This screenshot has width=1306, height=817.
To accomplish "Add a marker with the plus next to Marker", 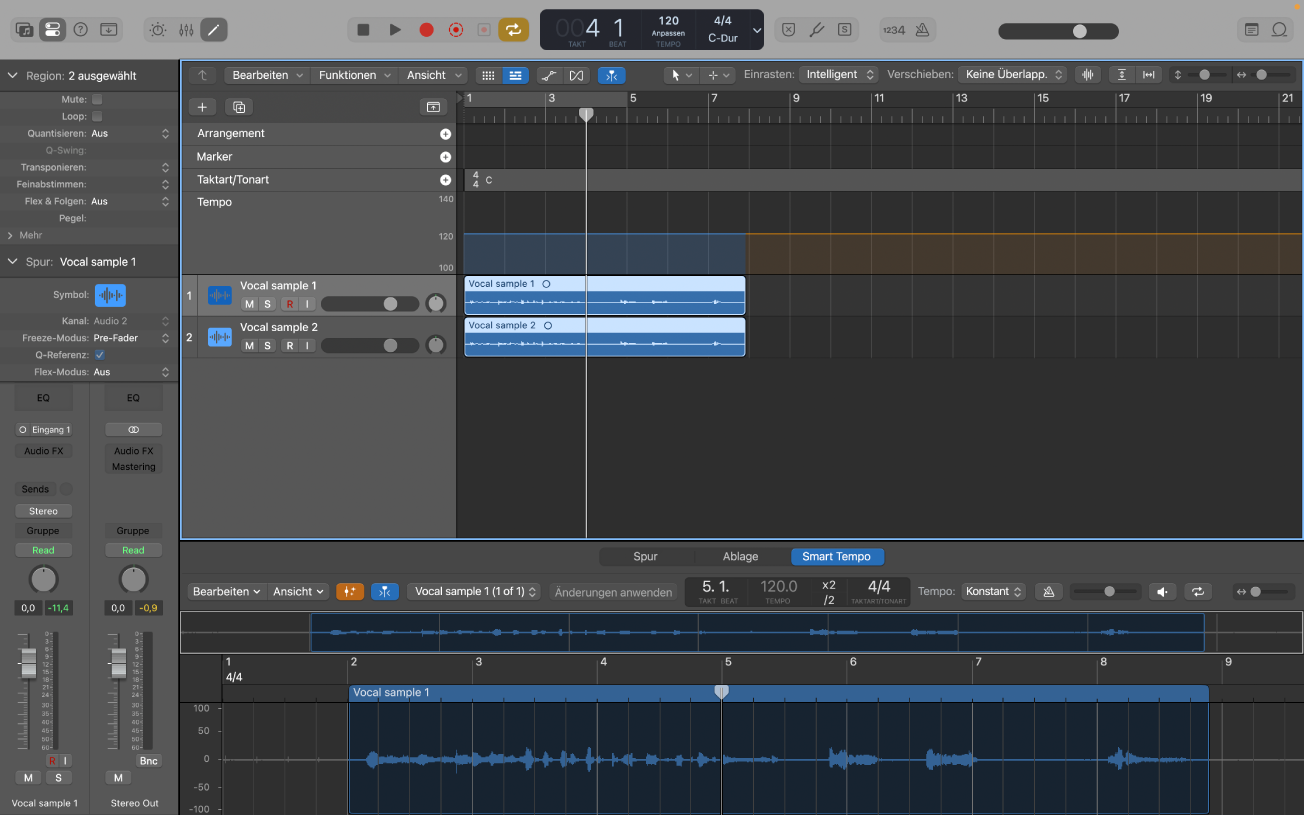I will click(446, 156).
